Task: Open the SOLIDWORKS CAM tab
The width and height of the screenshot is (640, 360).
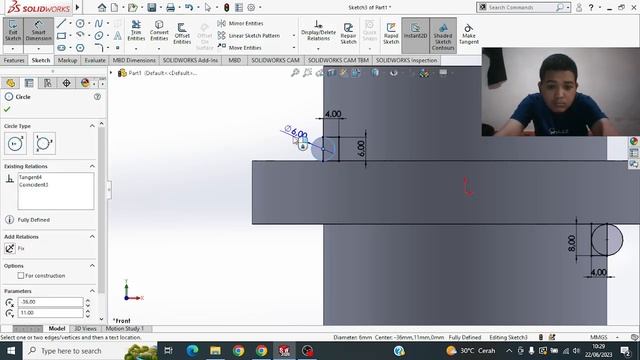Action: [275, 60]
